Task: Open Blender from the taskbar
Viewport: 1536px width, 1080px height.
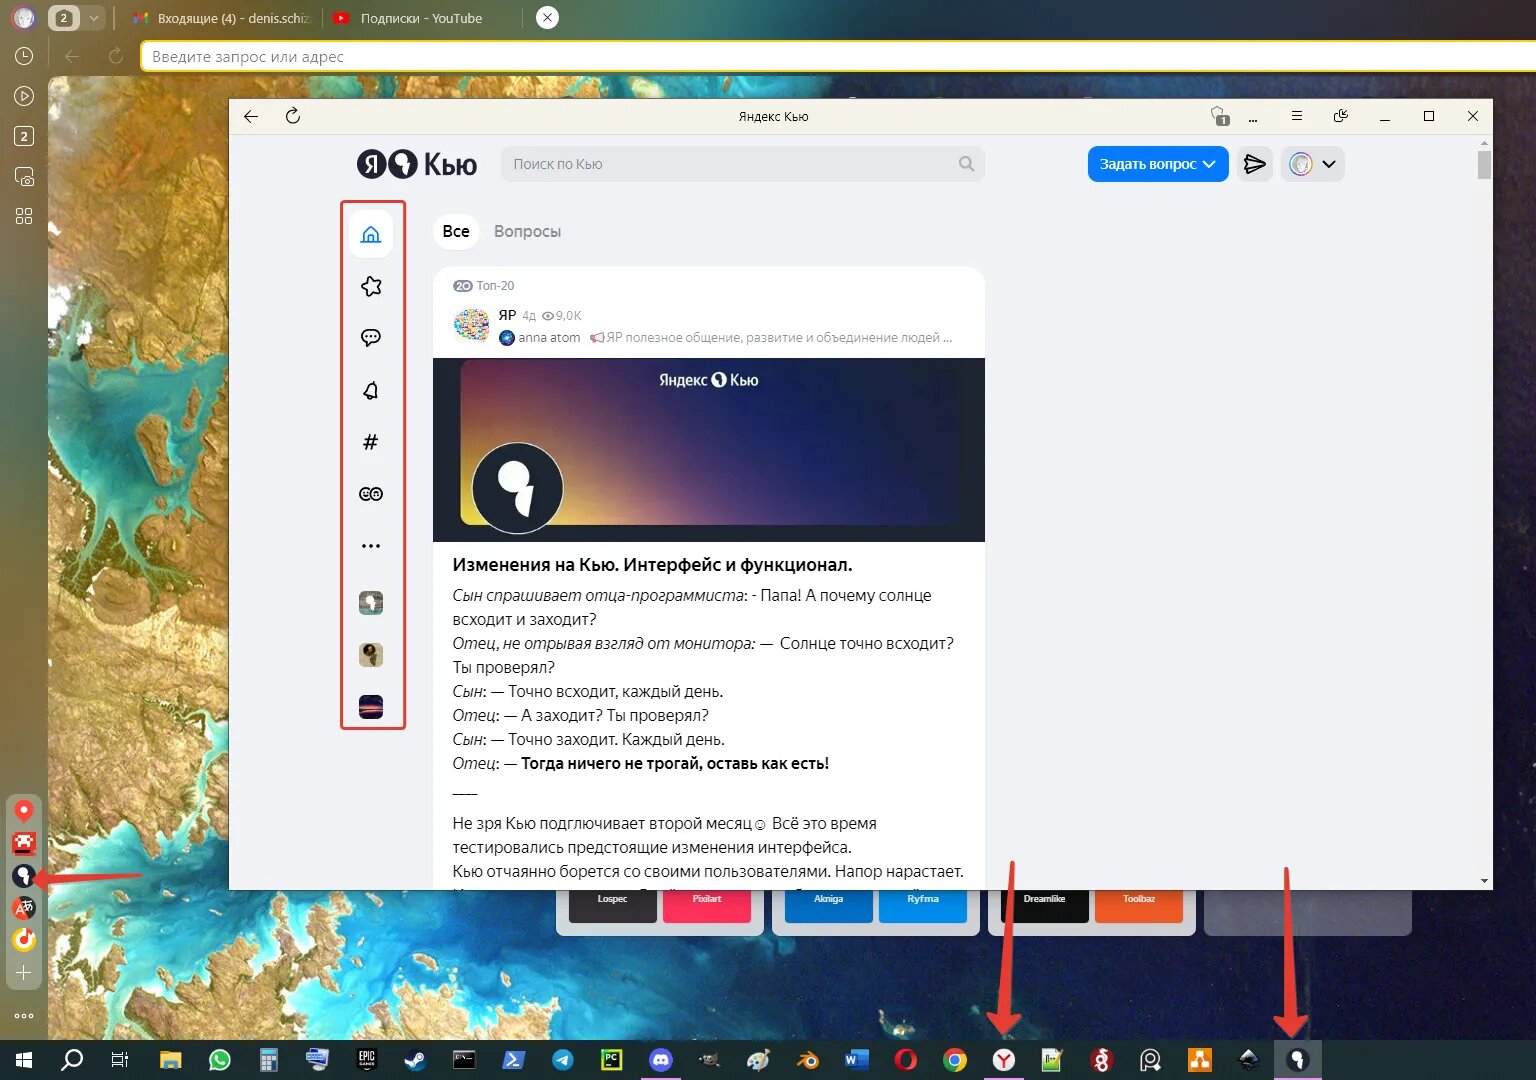Action: point(808,1060)
